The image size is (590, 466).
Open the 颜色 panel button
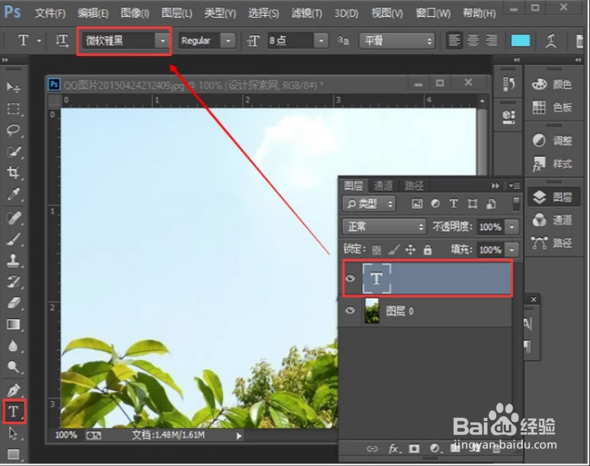552,84
